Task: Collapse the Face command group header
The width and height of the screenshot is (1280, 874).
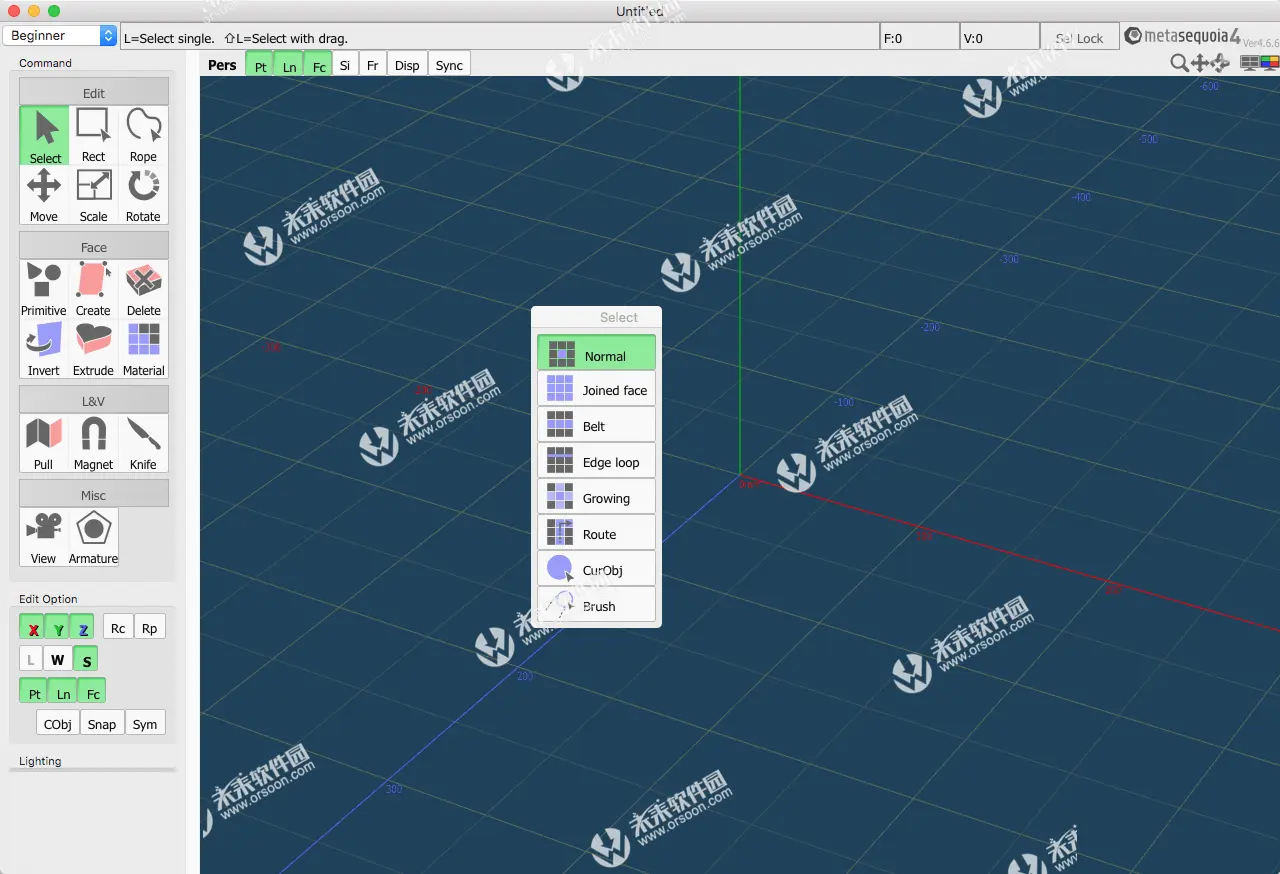Action: pos(94,247)
